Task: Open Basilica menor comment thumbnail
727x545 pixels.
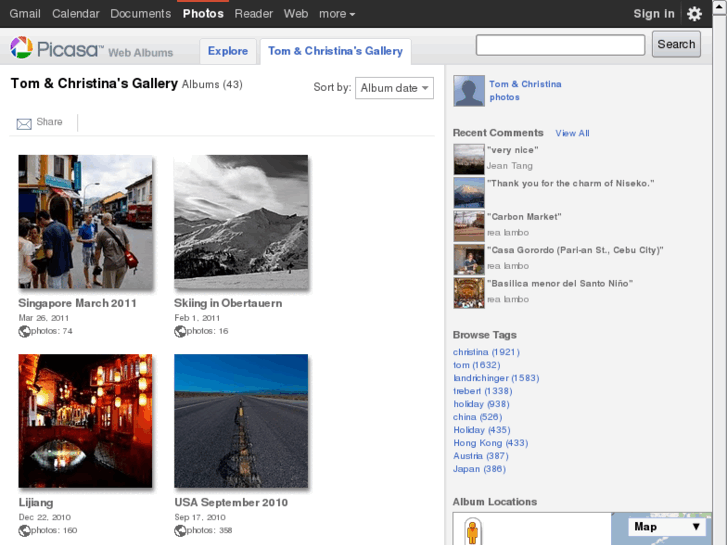Action: (469, 293)
